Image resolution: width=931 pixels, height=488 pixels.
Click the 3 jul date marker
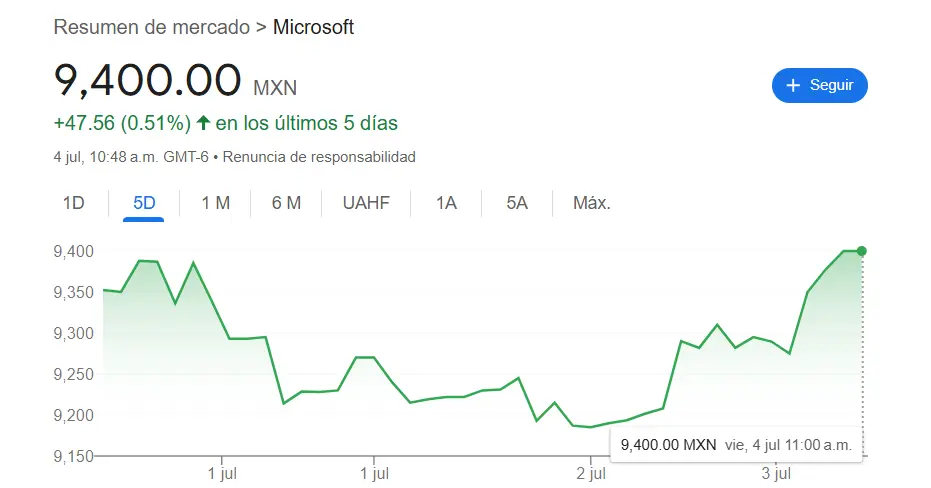coord(777,471)
